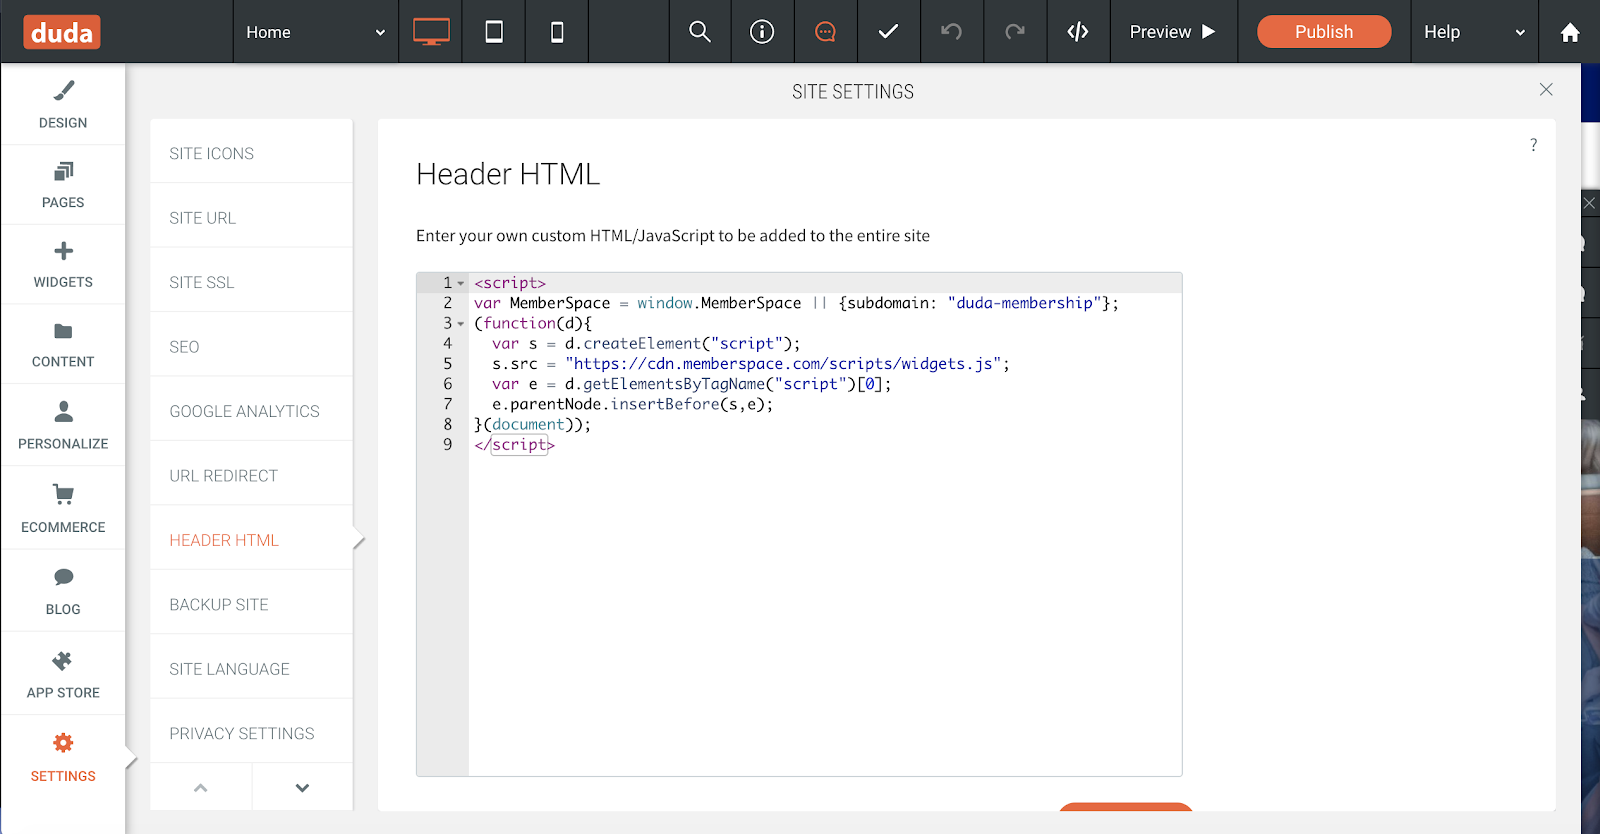The width and height of the screenshot is (1600, 834).
Task: Open the Pages panel
Action: point(63,185)
